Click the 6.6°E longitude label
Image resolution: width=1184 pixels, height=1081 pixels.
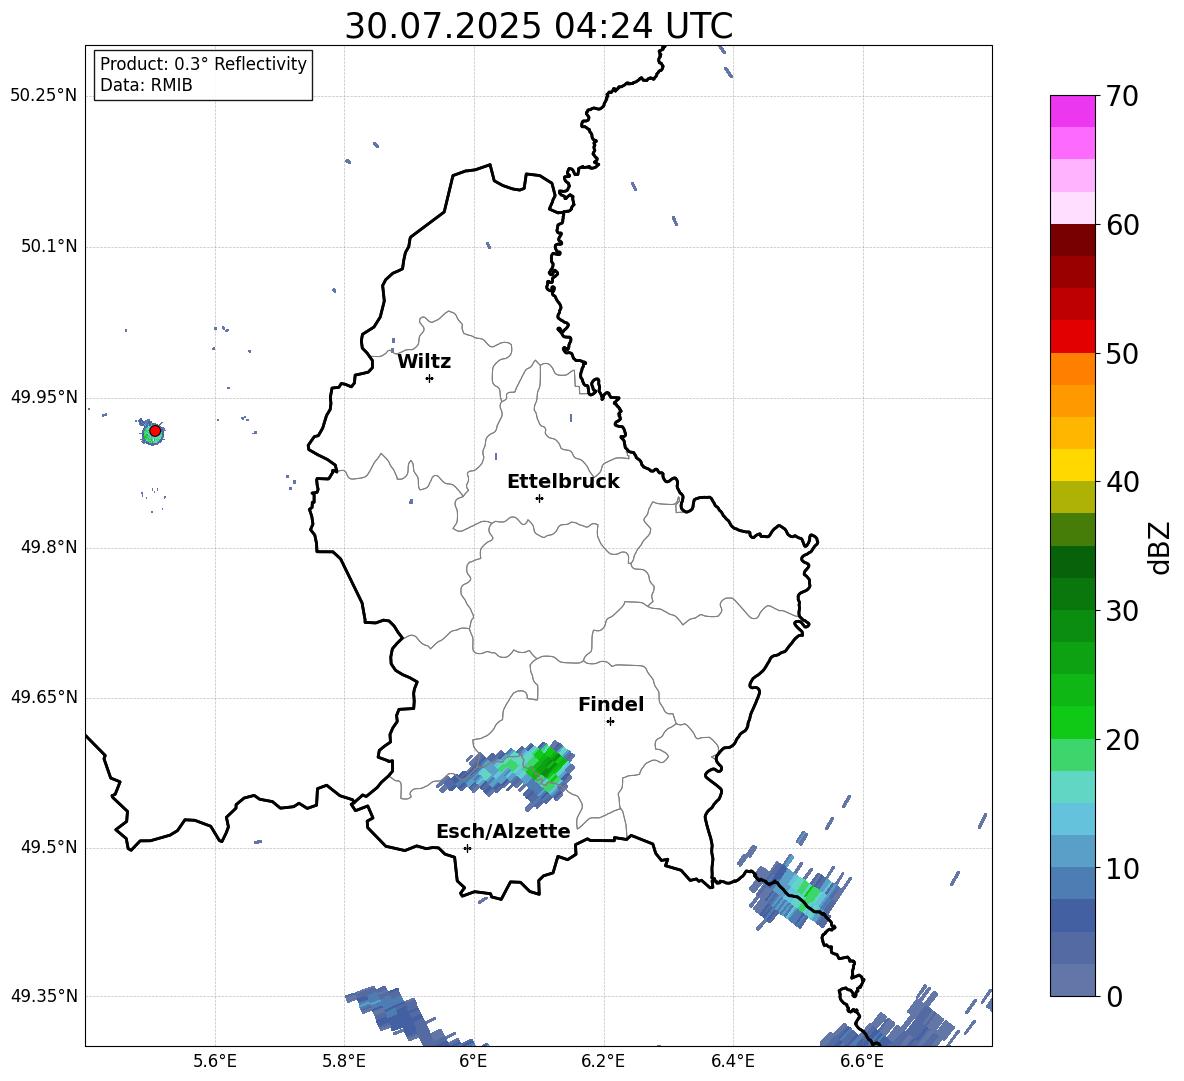click(x=862, y=1061)
